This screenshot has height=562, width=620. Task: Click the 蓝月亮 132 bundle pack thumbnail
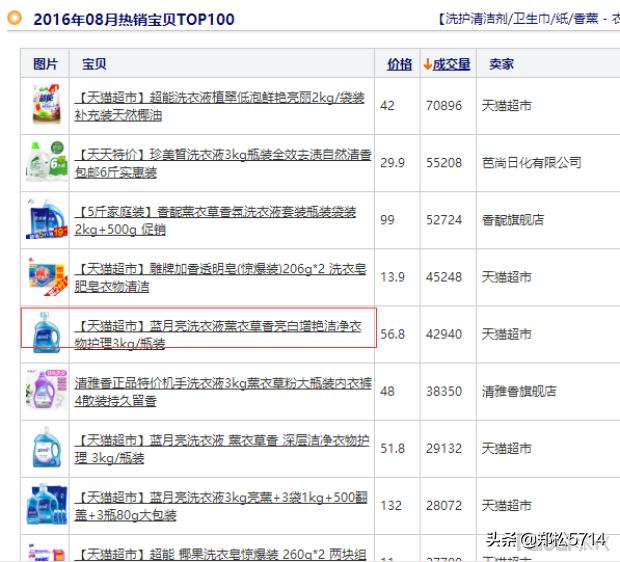coord(46,505)
